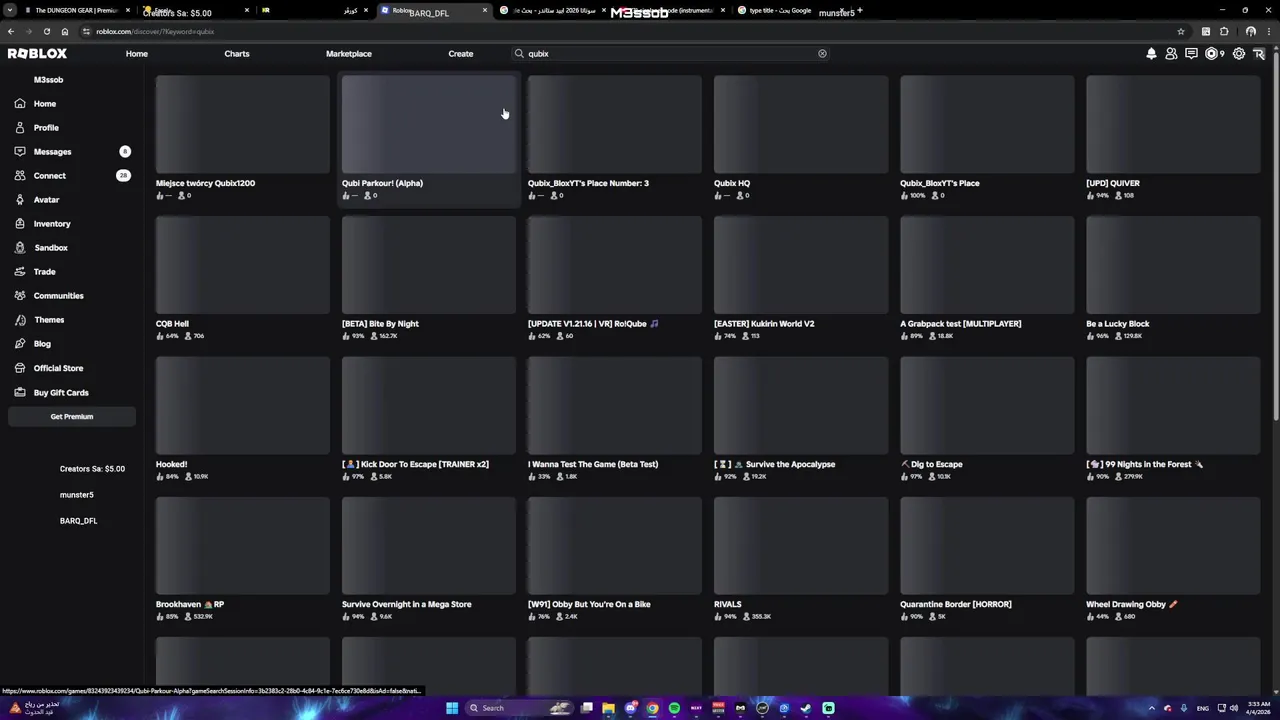
Task: Open the Quarantine Border [HORROR] thumbnail
Action: 987,546
